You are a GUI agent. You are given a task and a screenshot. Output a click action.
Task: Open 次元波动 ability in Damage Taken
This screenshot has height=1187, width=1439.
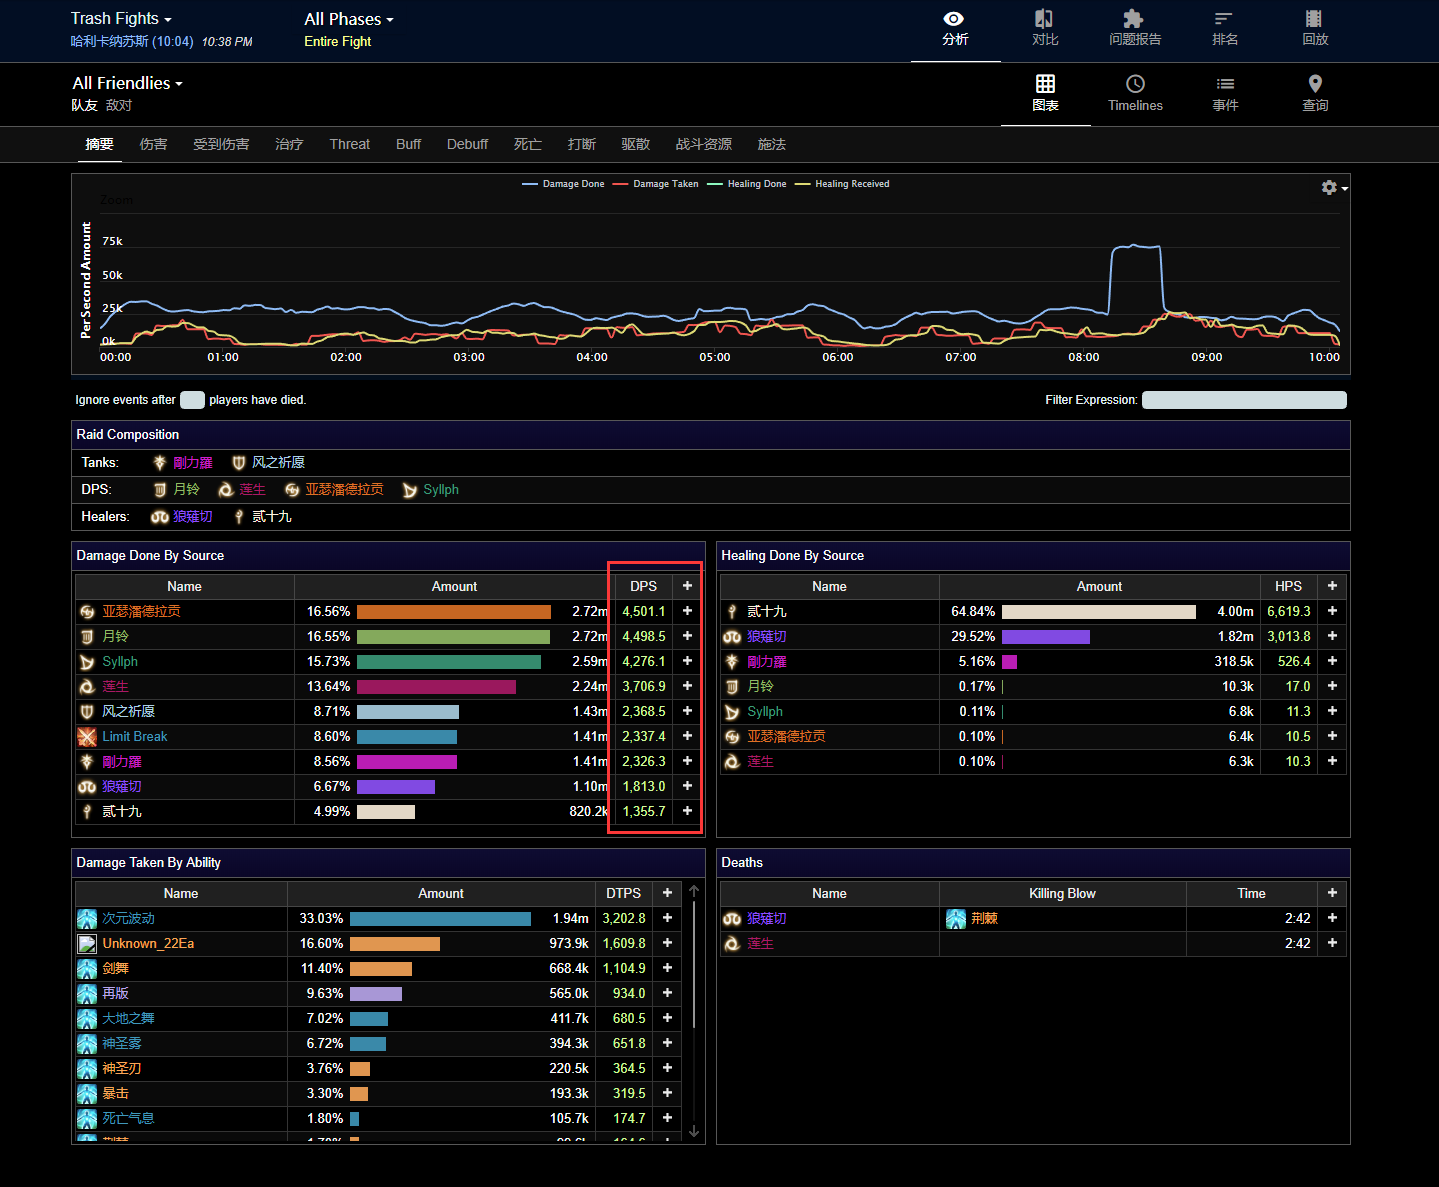click(129, 919)
